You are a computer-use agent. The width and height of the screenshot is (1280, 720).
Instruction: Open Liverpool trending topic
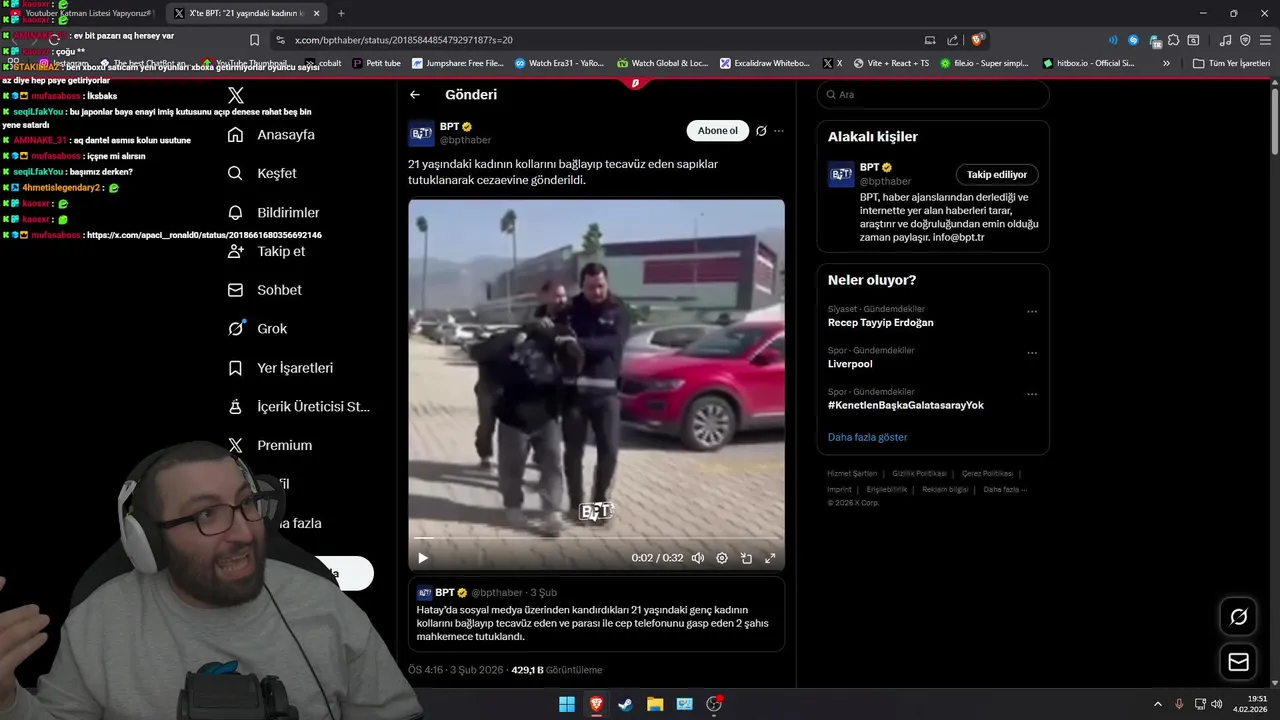(850, 364)
